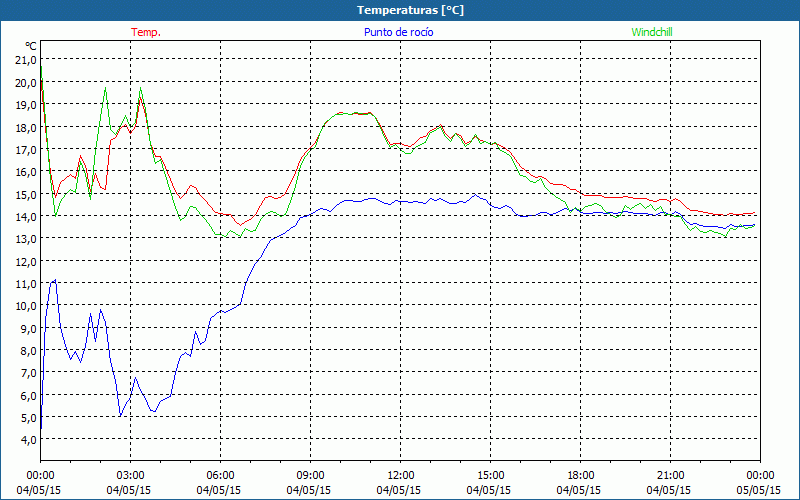Click the chart title Temperaturas [°C]
This screenshot has height=500, width=800.
410,10
